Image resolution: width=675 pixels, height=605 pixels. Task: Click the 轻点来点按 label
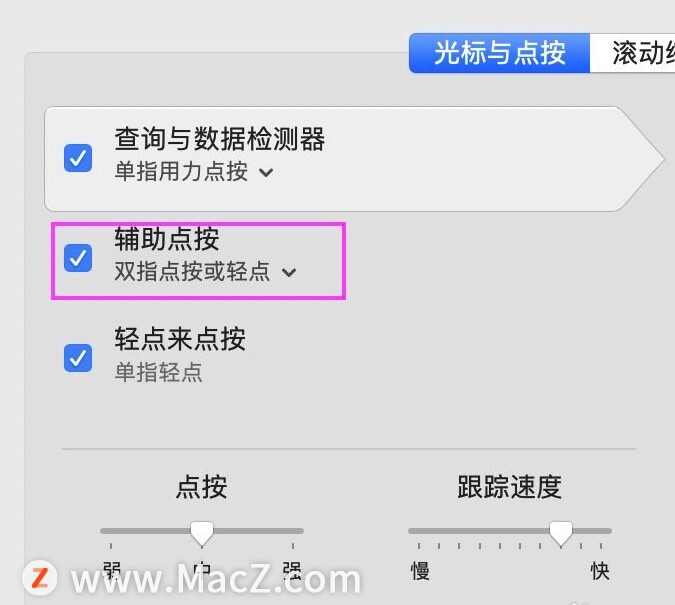(180, 338)
